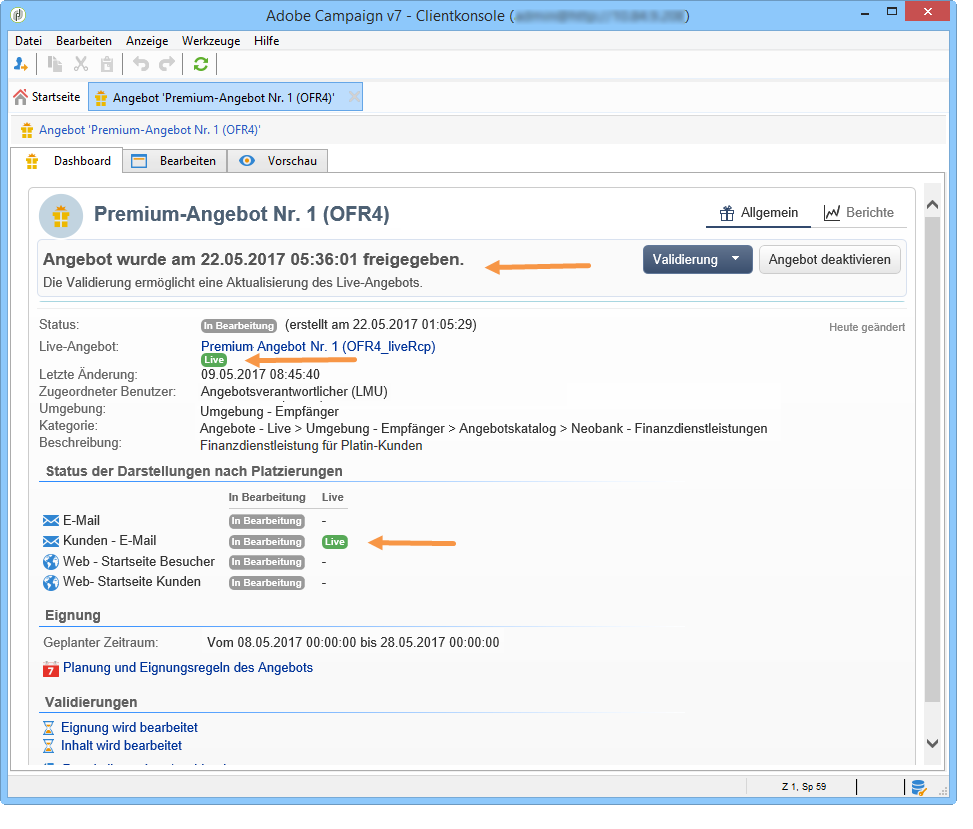Click the scrollbar up arrow
Image resolution: width=973 pixels, height=829 pixels.
[x=932, y=205]
